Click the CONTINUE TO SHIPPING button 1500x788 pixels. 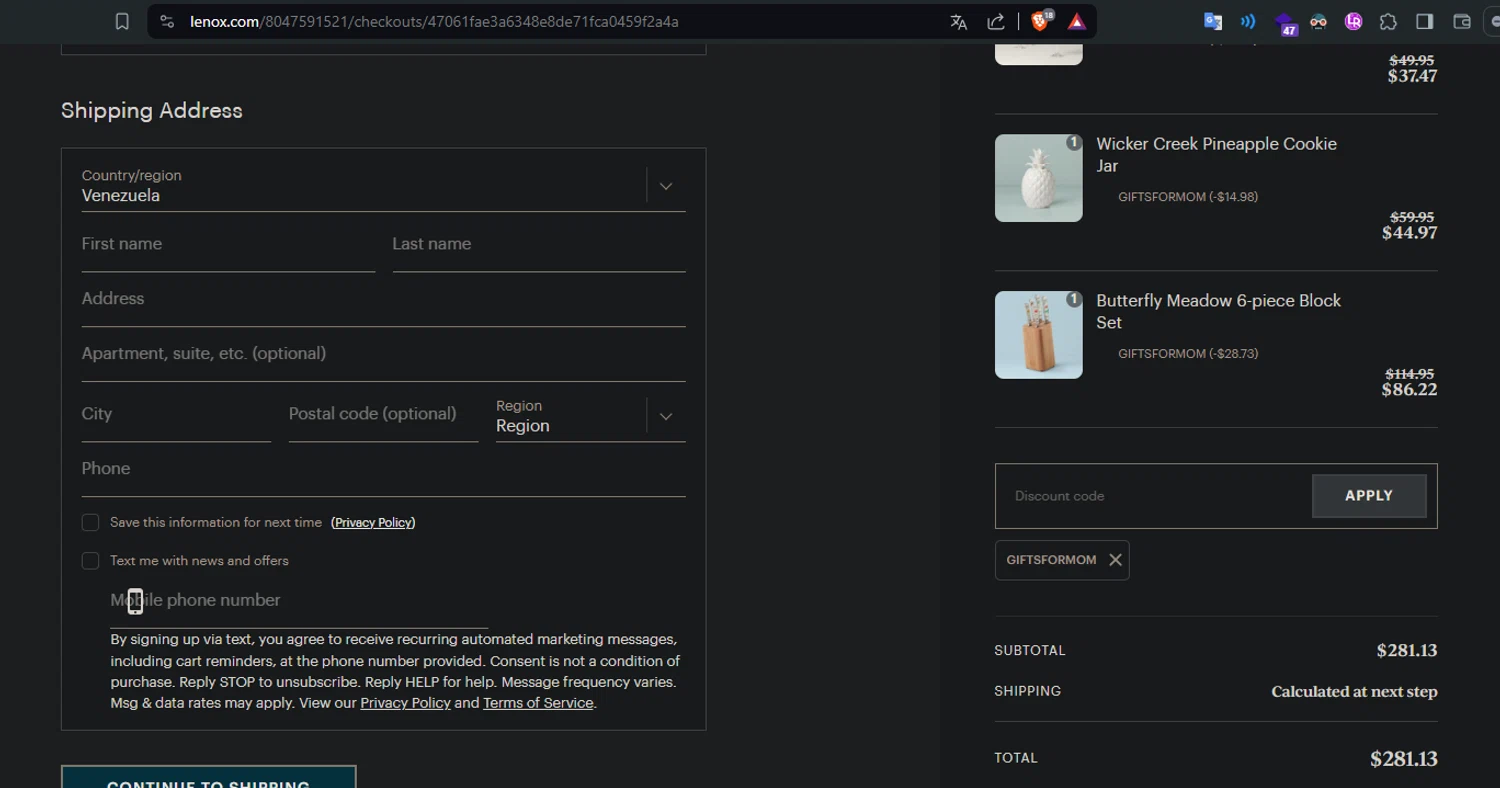click(209, 777)
